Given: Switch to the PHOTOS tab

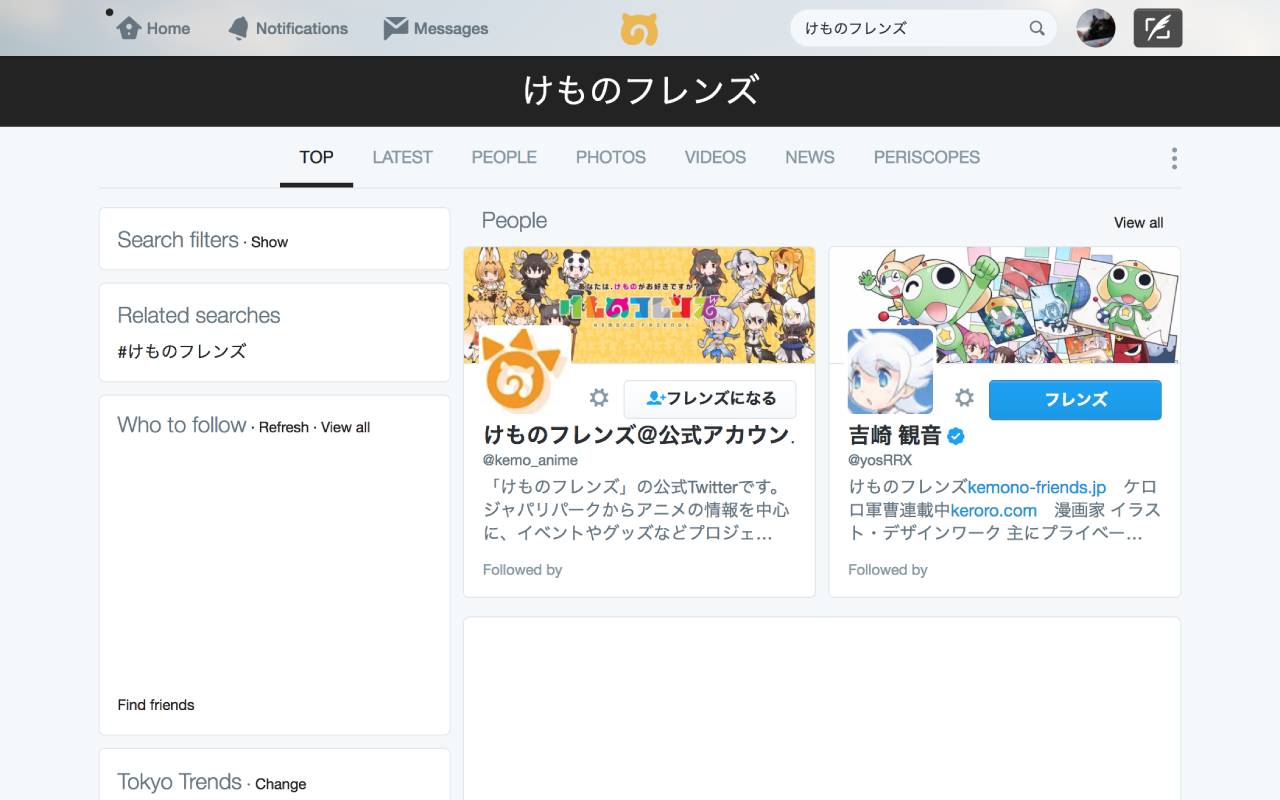Looking at the screenshot, I should tap(611, 157).
